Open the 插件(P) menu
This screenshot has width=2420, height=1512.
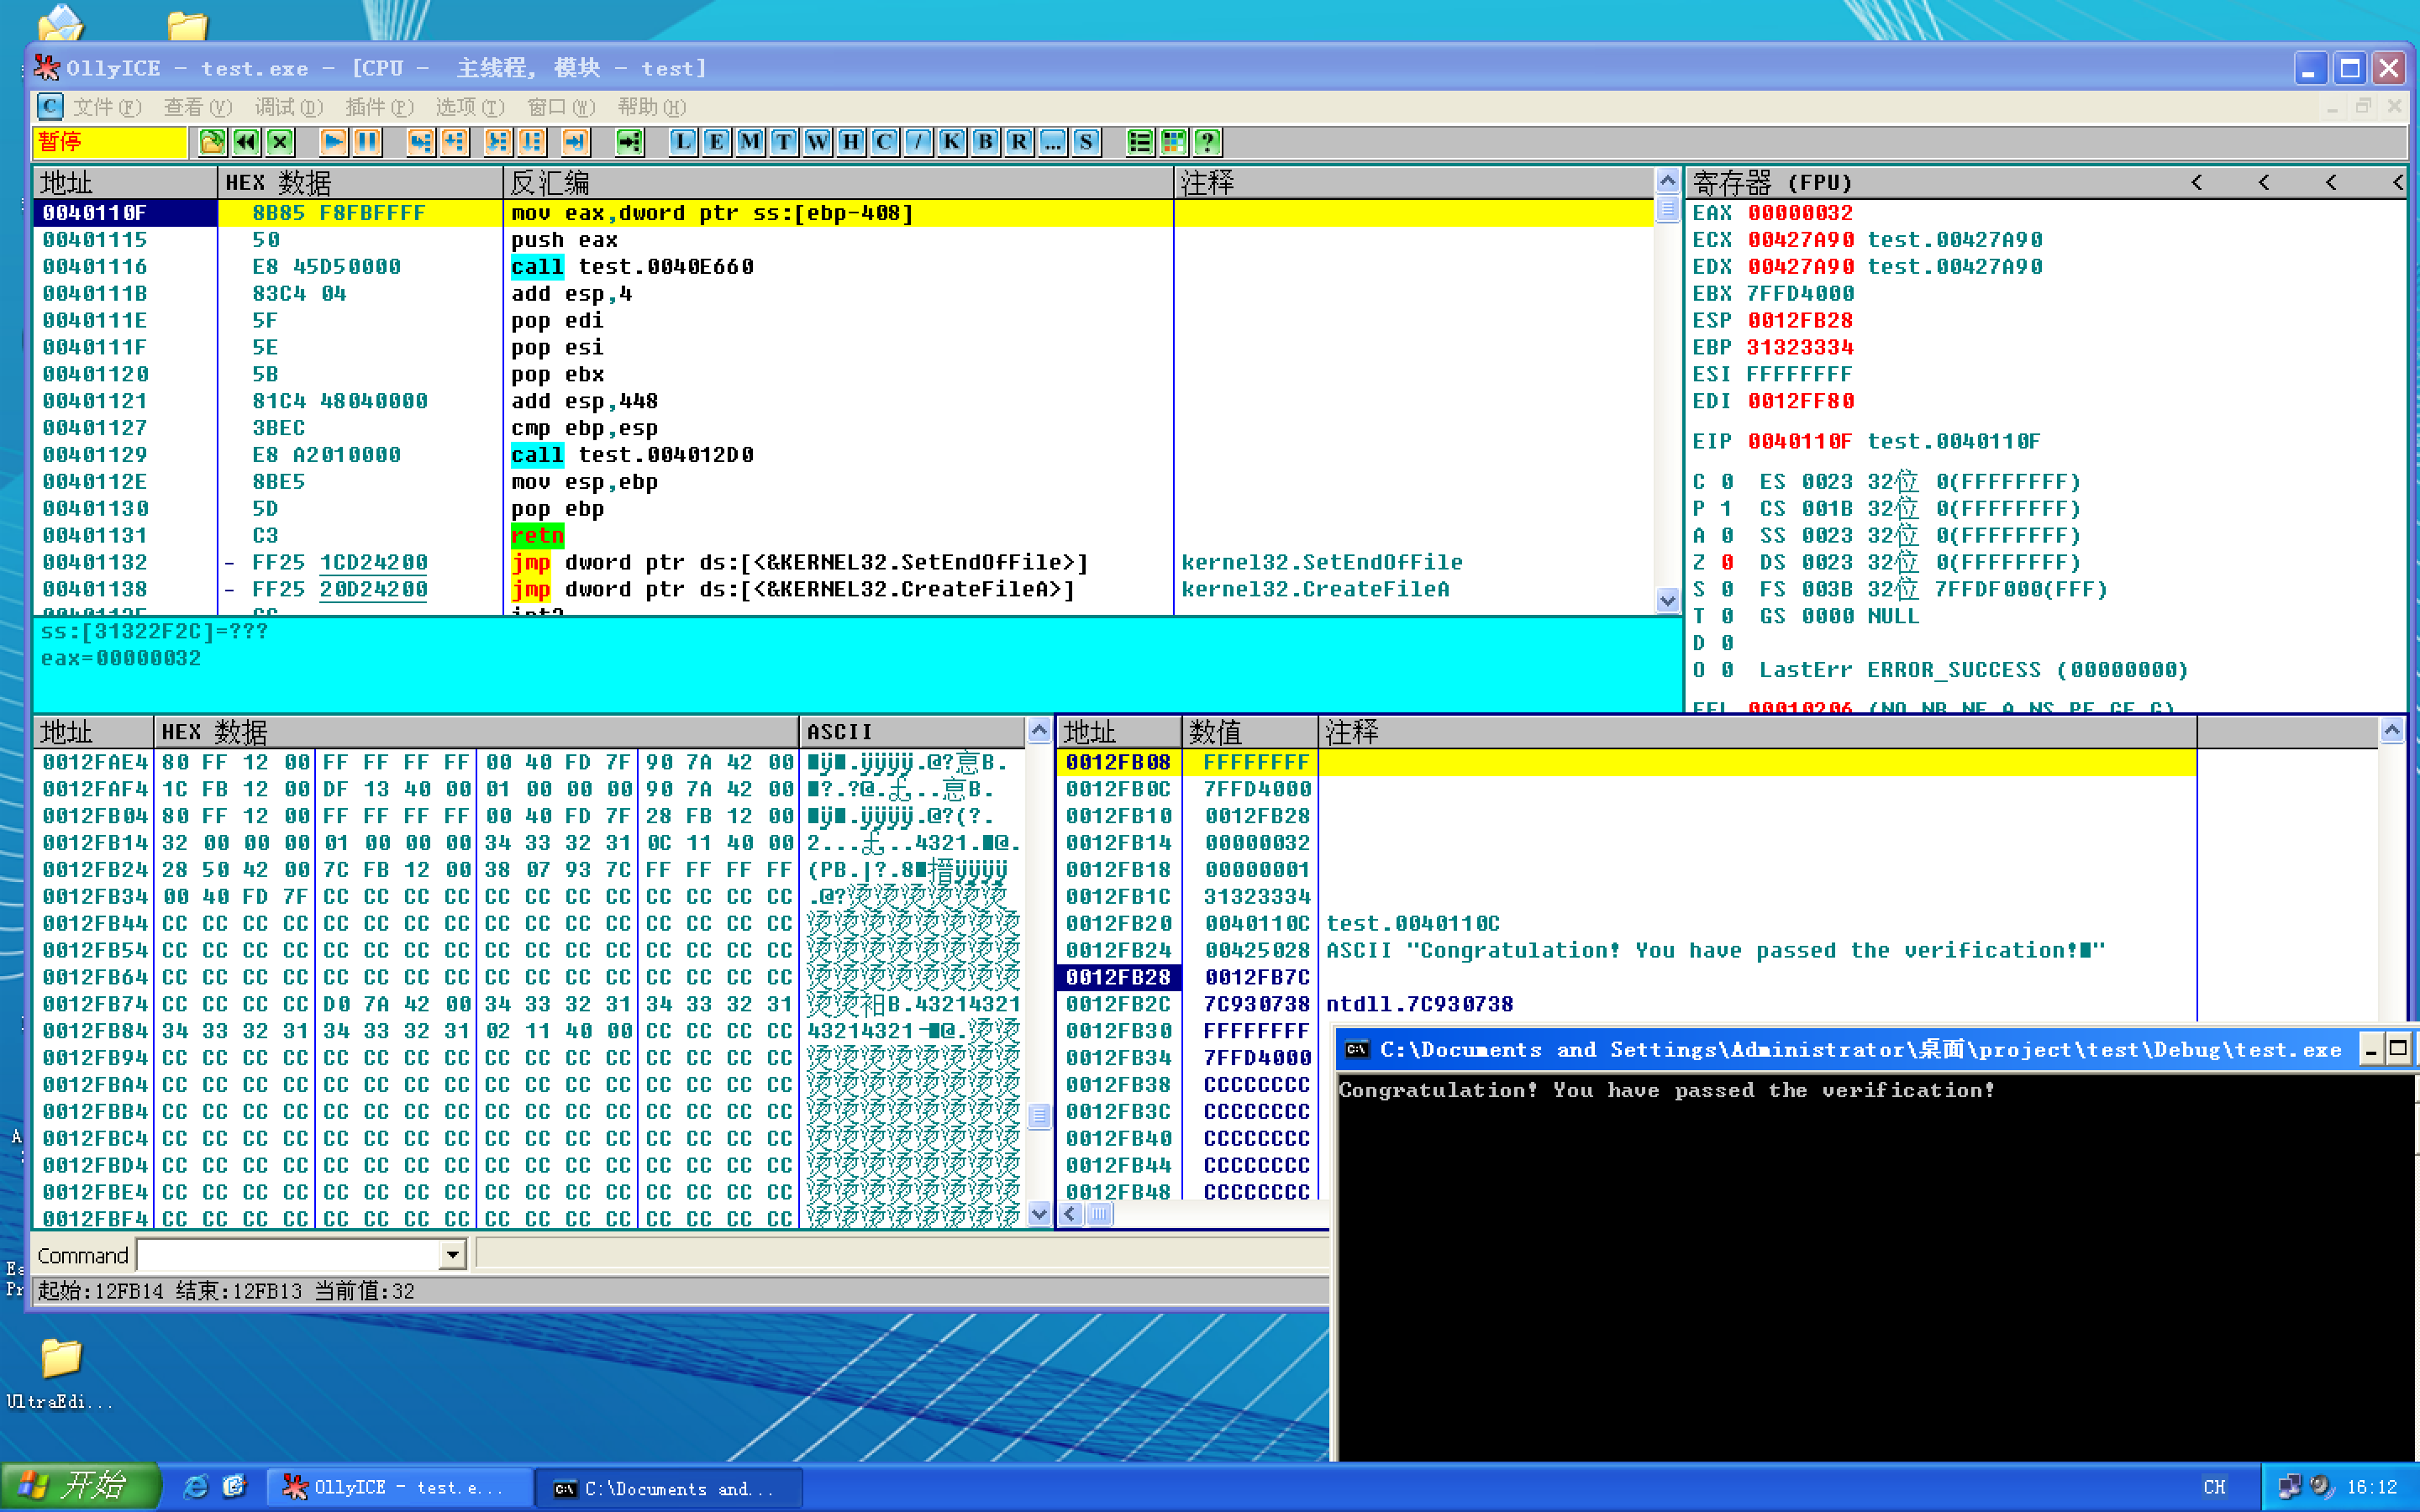tap(379, 107)
